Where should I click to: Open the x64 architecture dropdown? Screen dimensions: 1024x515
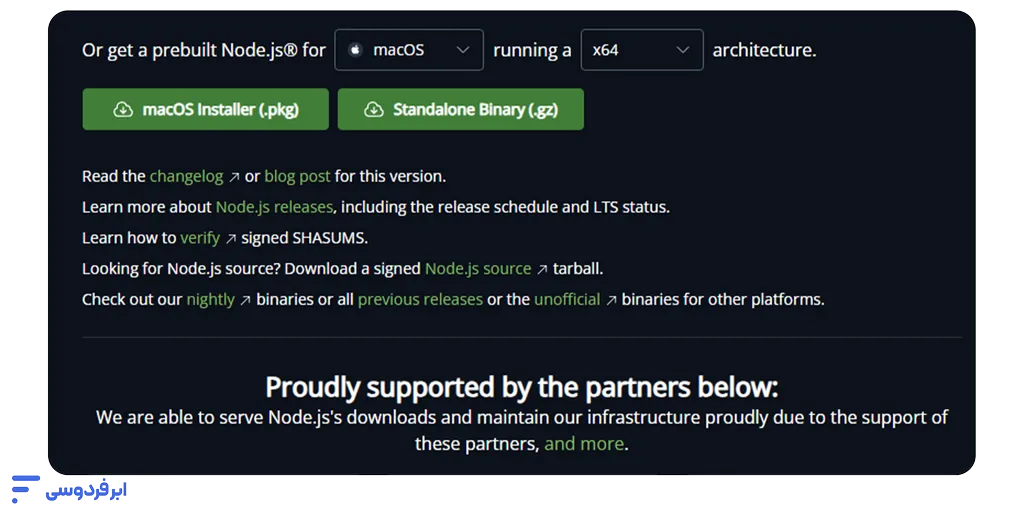click(642, 50)
